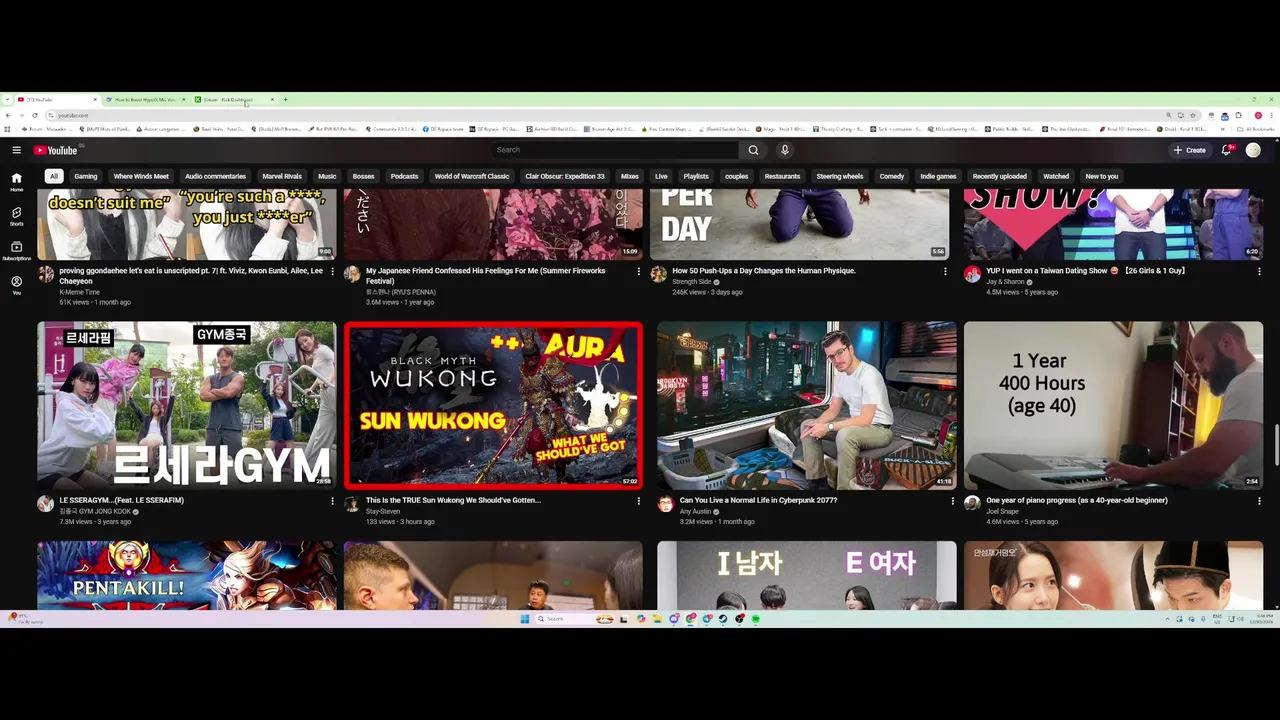Open the piano 1 Year 400 Hours thumbnail

[1113, 405]
